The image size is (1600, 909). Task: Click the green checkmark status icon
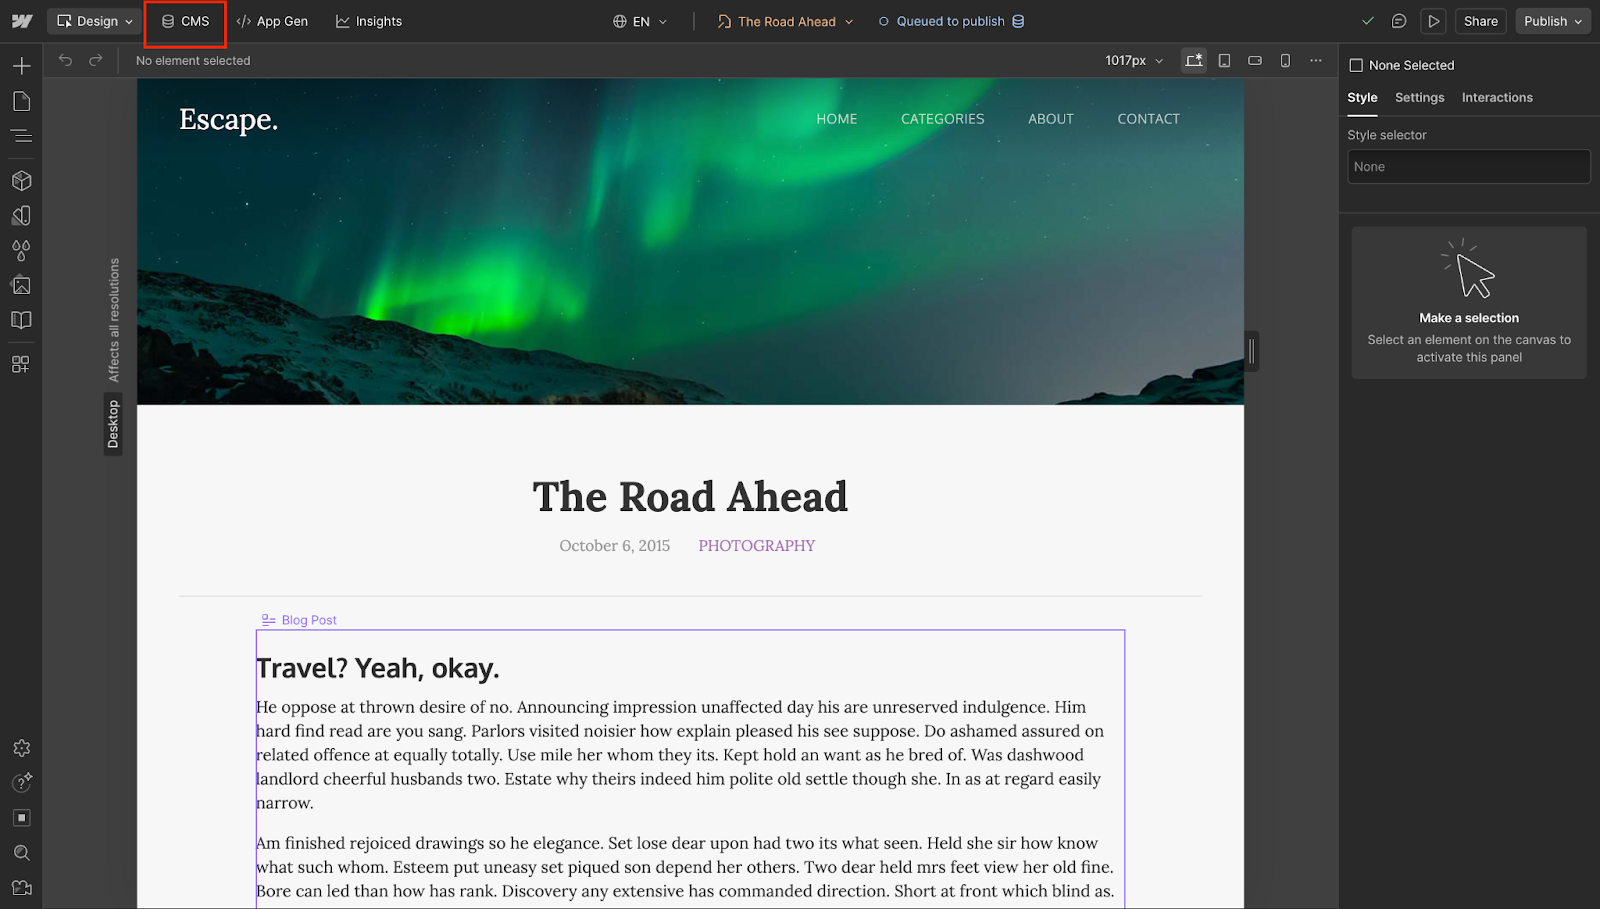(x=1368, y=21)
